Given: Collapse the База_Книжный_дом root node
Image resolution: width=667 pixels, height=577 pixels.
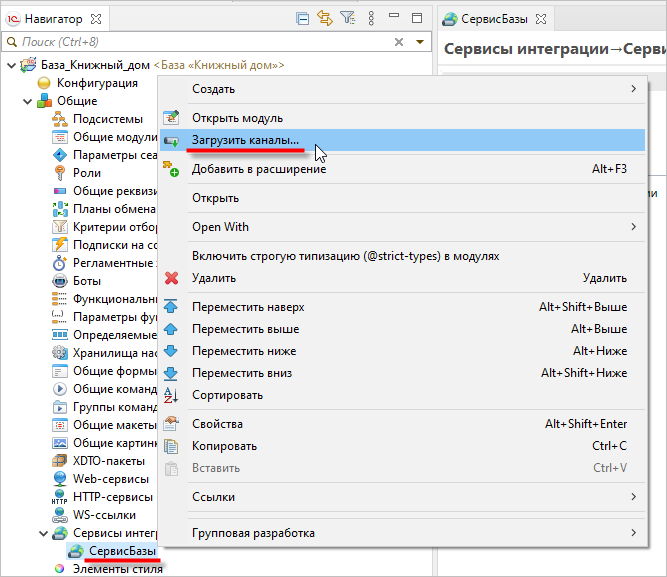Looking at the screenshot, I should click(x=11, y=65).
